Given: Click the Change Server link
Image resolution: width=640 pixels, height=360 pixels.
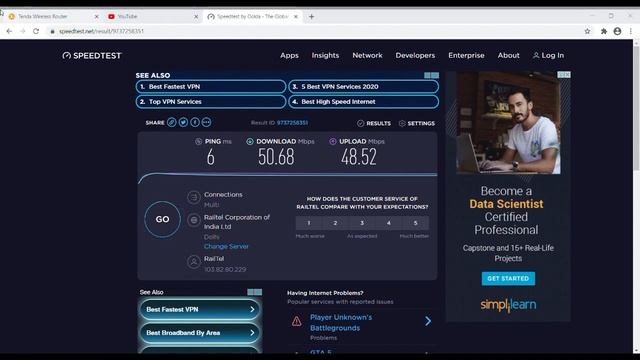Looking at the screenshot, I should point(226,247).
